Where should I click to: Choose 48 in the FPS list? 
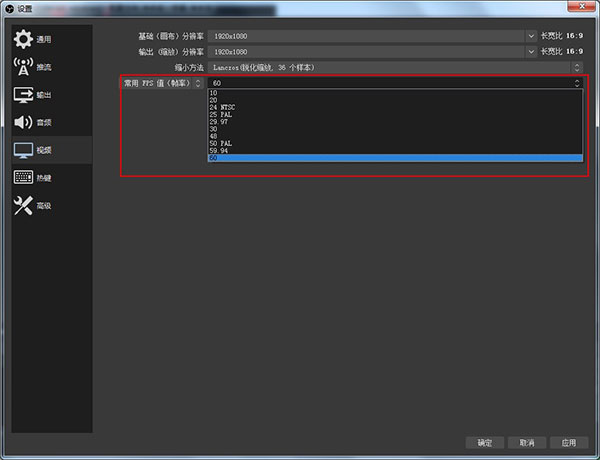(x=395, y=136)
